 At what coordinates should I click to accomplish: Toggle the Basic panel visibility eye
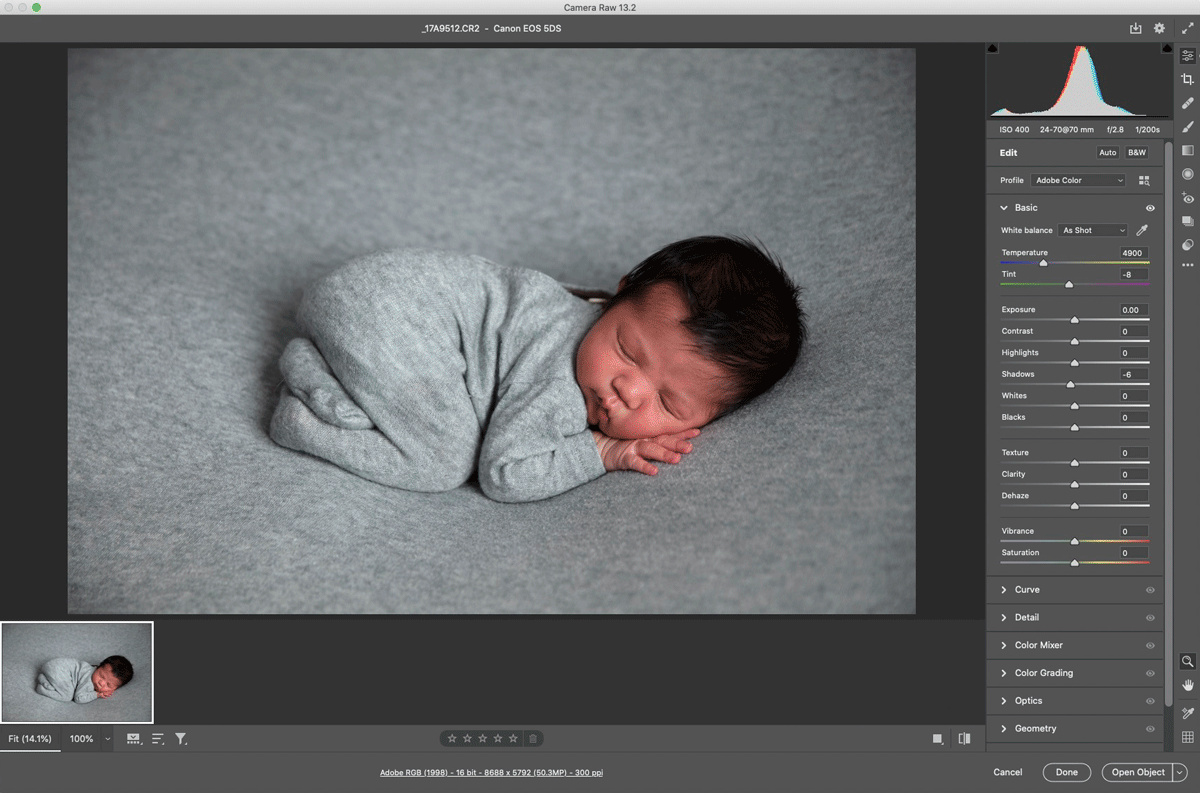coord(1150,207)
